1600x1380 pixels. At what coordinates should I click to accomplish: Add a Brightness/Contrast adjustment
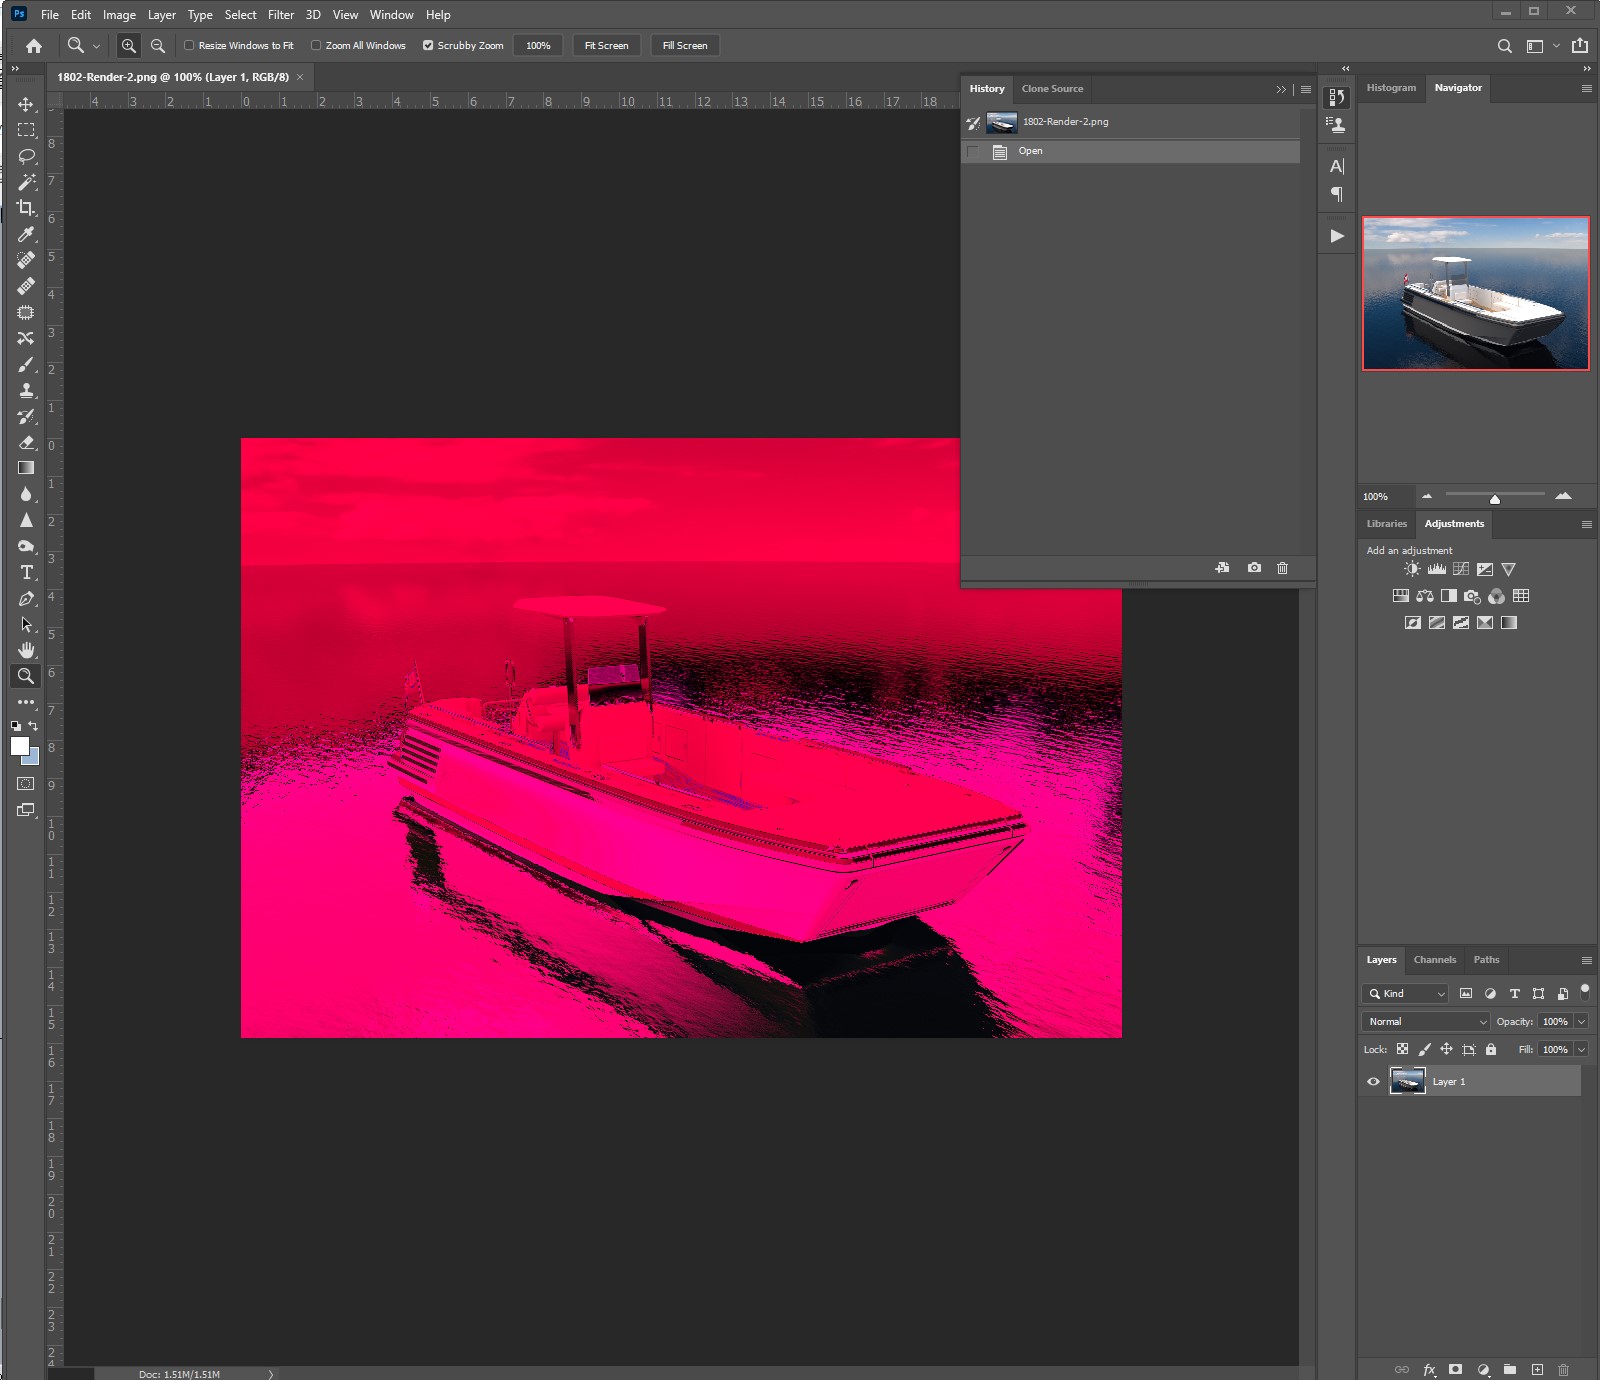[1412, 569]
